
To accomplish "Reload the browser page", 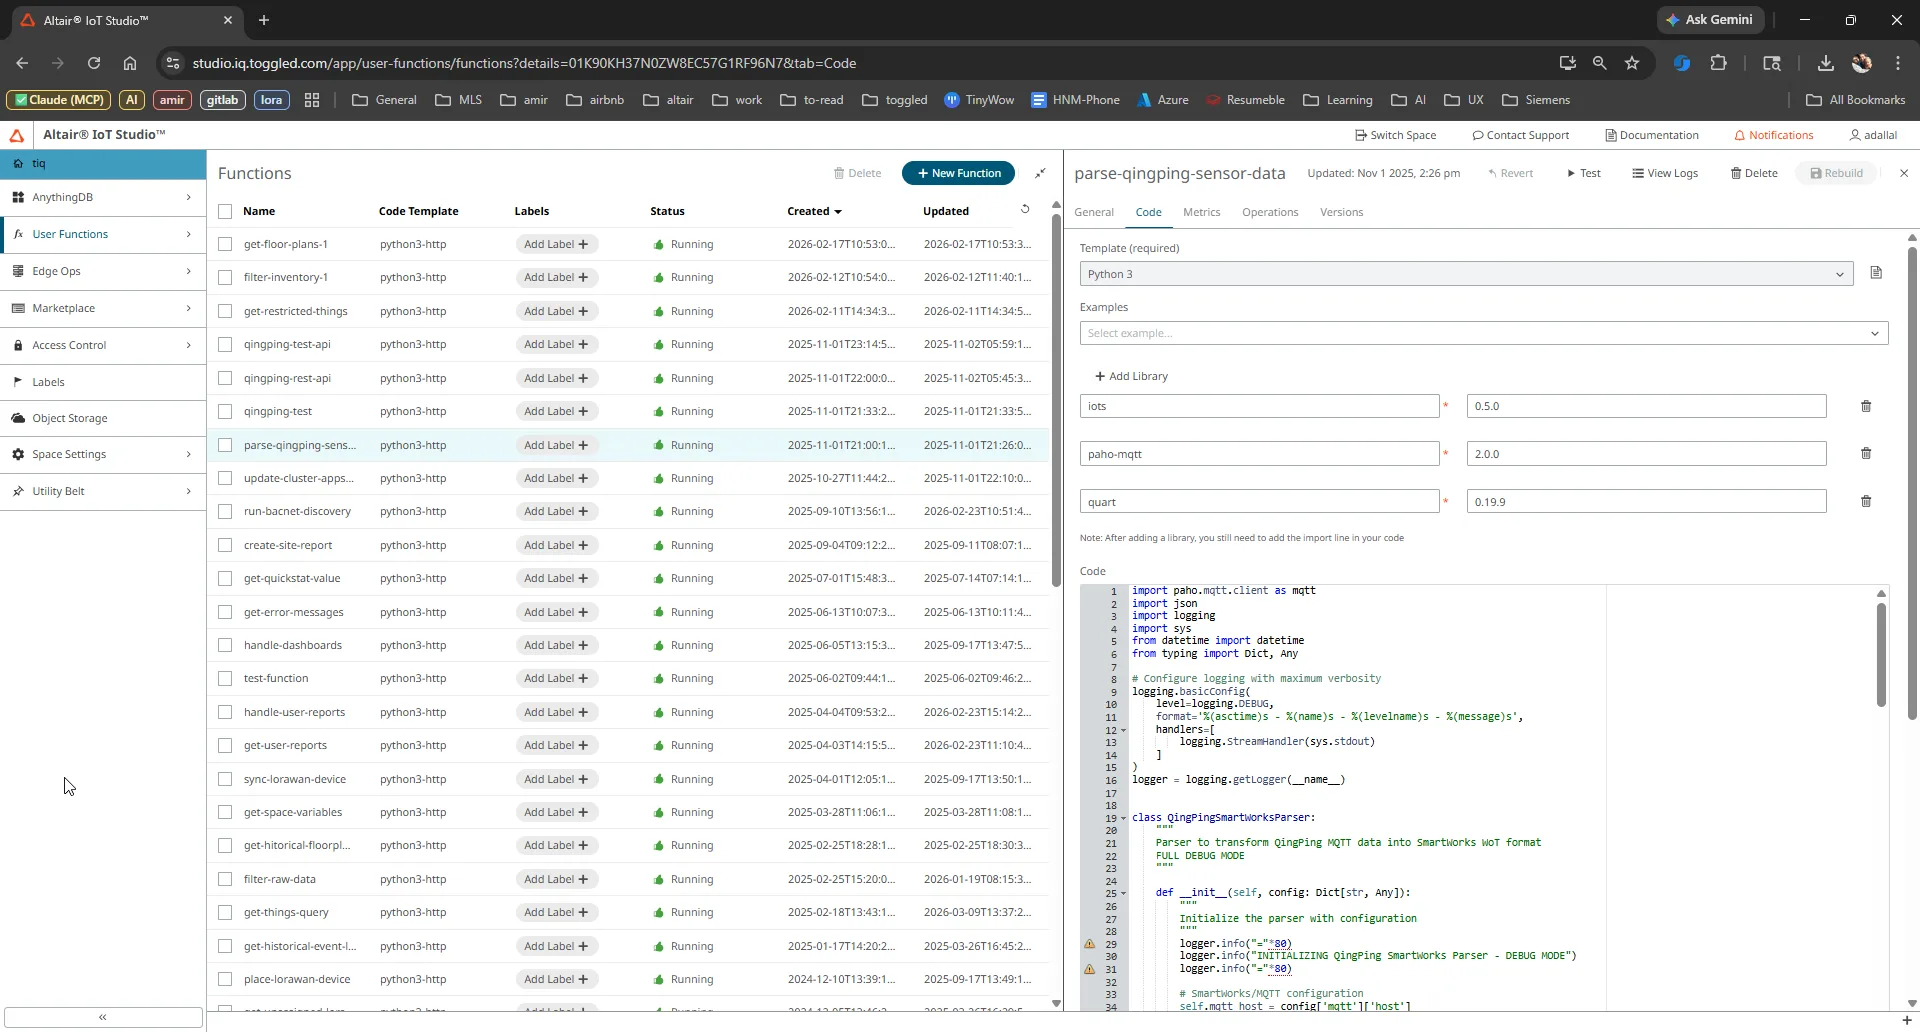I will coord(94,63).
